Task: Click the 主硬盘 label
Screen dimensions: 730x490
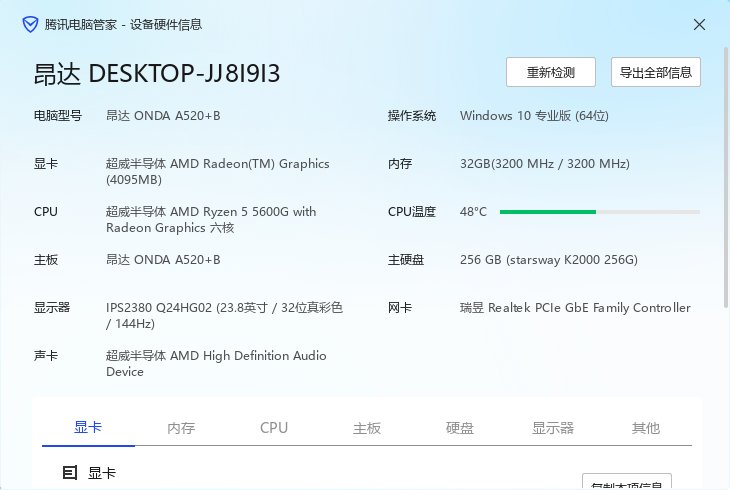Action: pos(406,259)
